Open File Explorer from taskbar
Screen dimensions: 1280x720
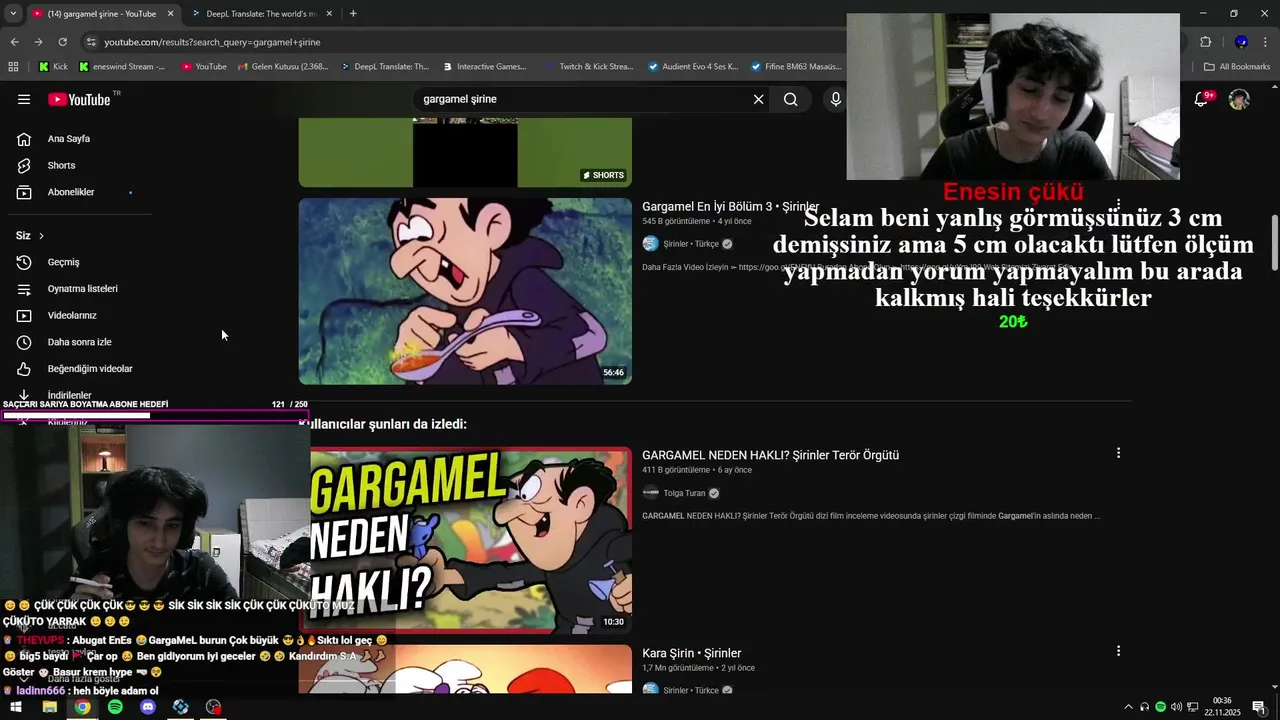[x=49, y=707]
